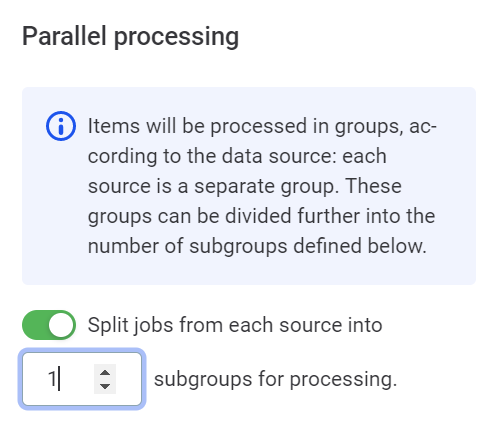Click 'groups can be divided further' text line
The height and width of the screenshot is (433, 495).
[x=261, y=216]
